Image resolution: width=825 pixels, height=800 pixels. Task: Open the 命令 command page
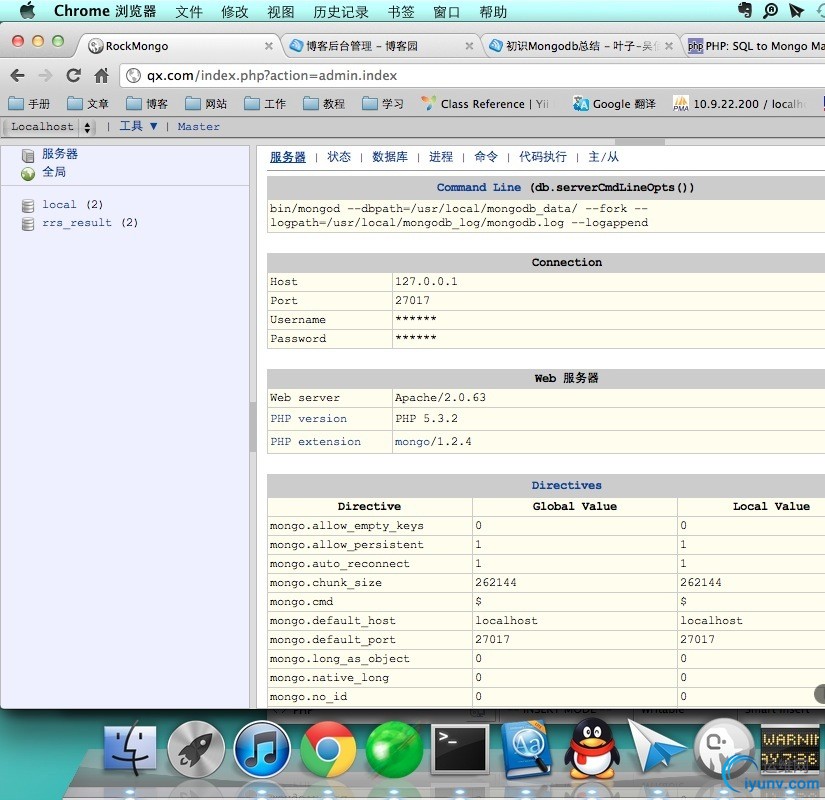pos(486,157)
